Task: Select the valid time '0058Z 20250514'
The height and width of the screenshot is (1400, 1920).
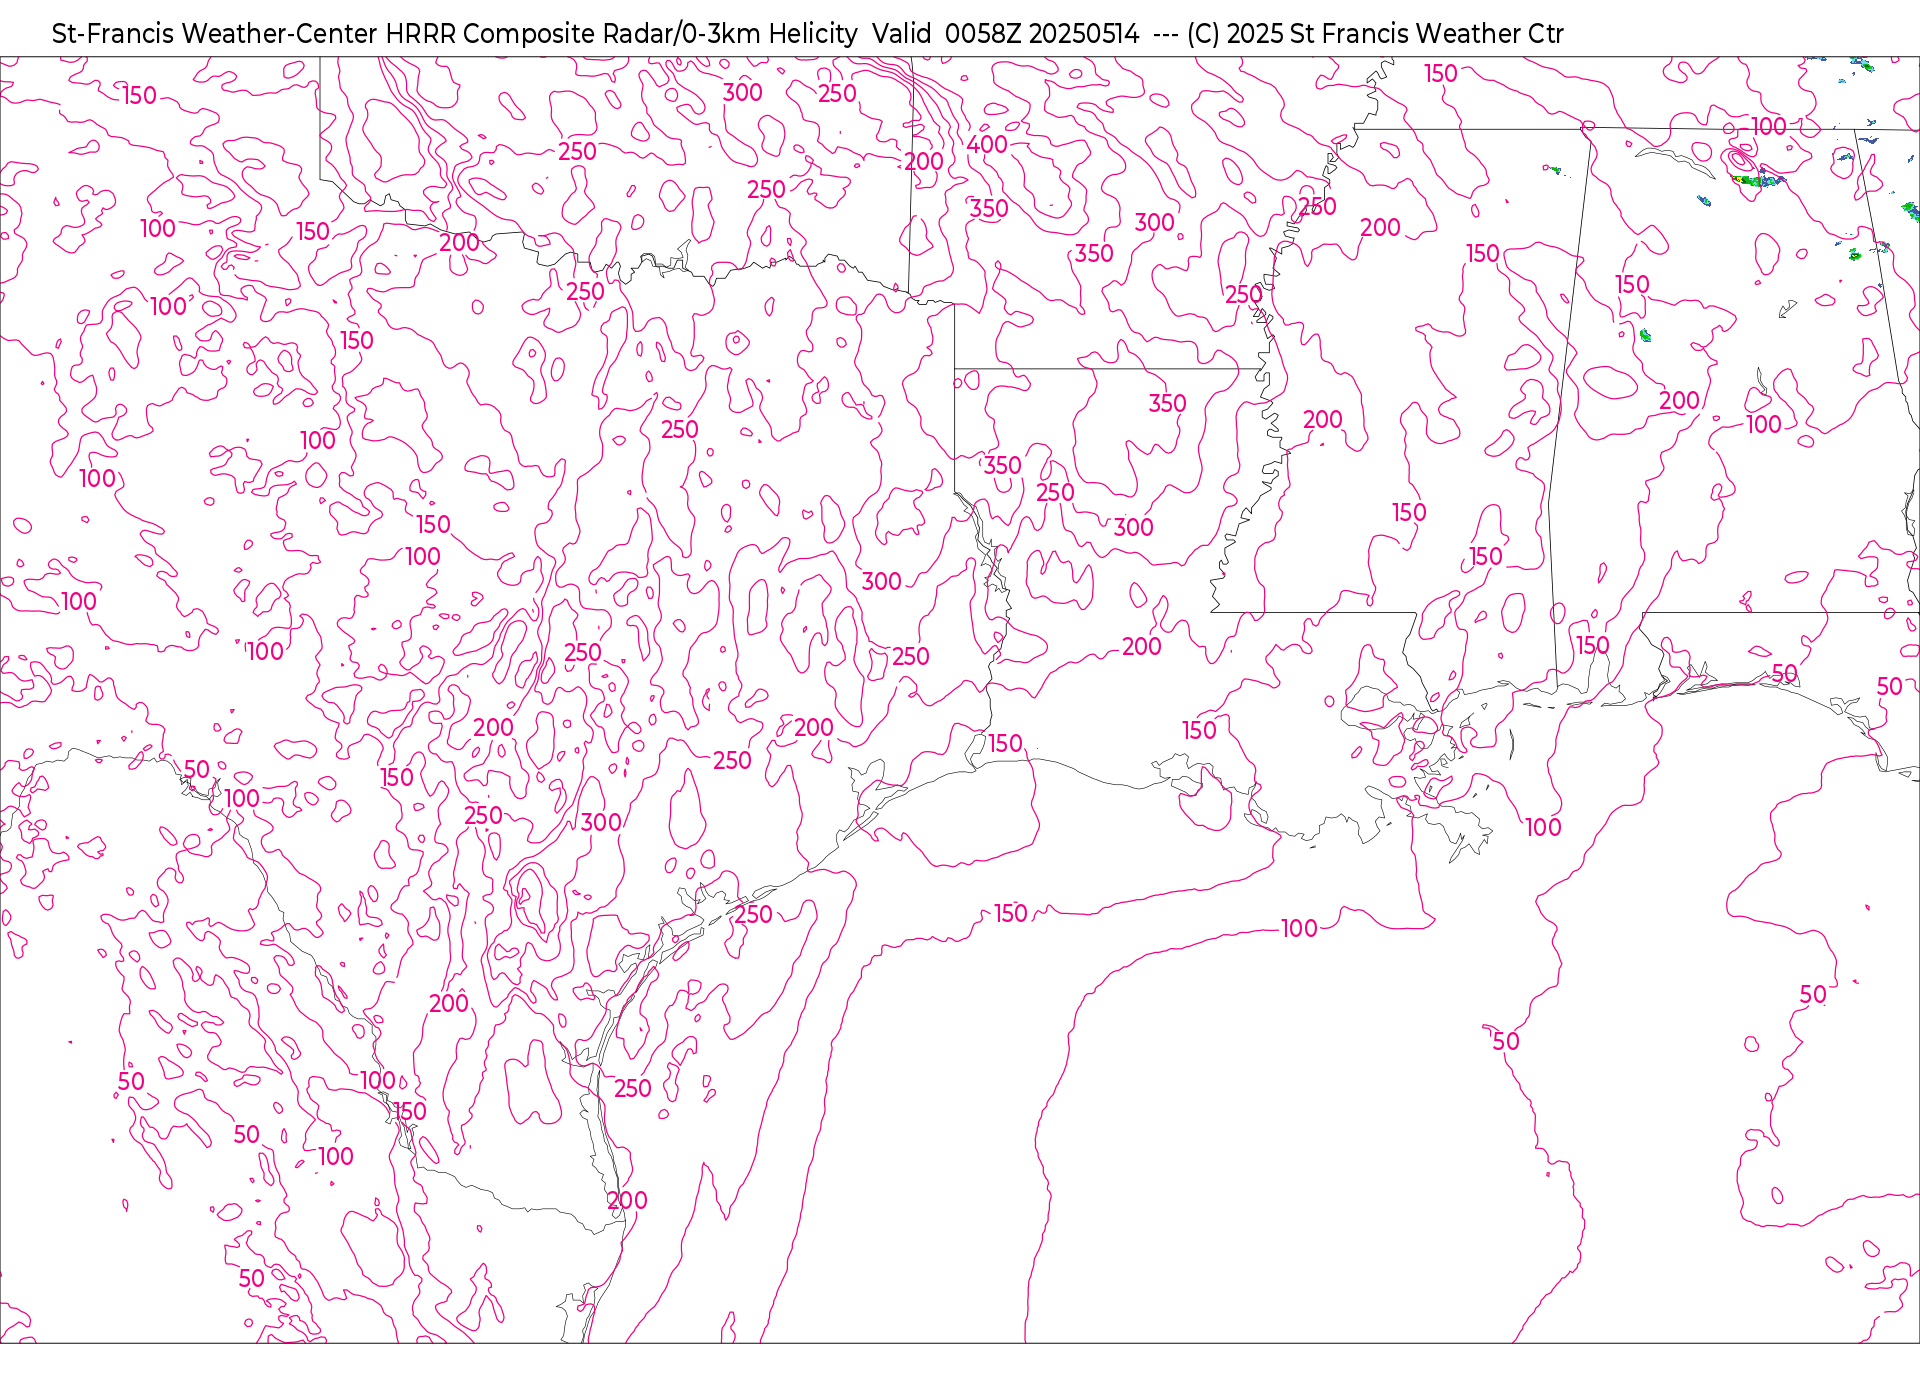Action: 1042,34
